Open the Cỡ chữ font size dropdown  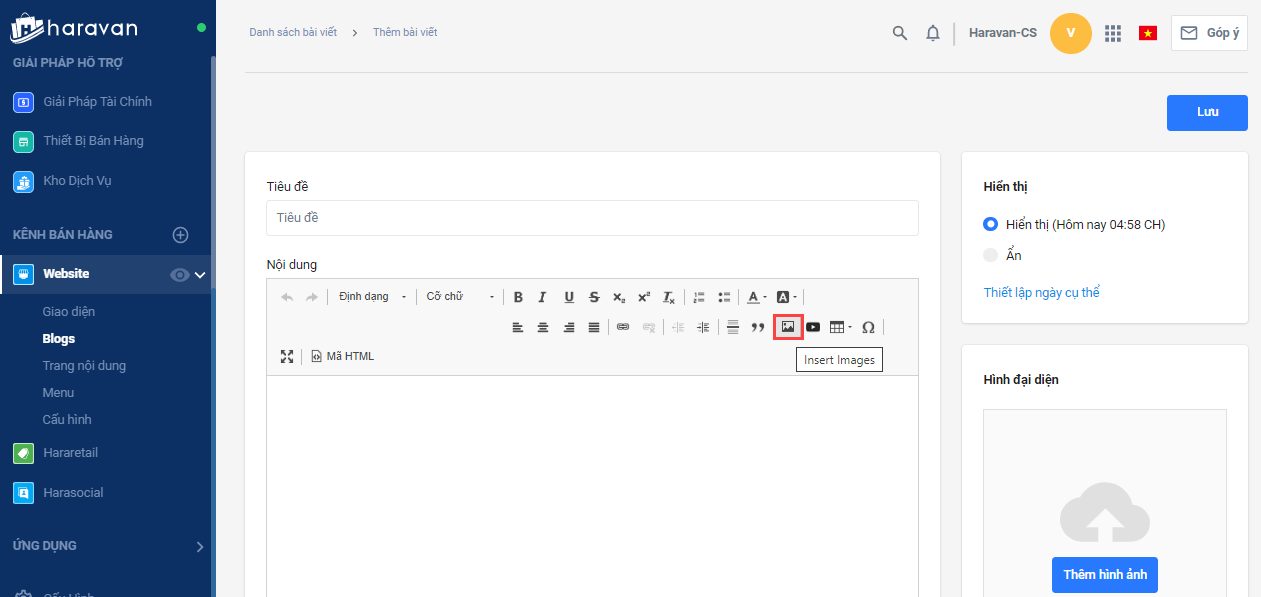coord(460,297)
